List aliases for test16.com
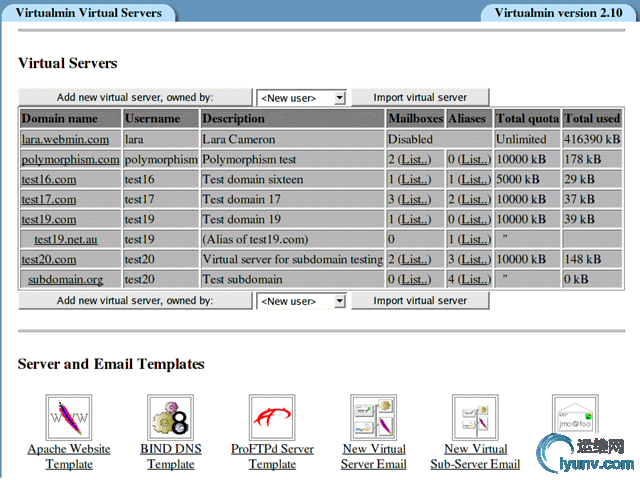 click(x=474, y=180)
